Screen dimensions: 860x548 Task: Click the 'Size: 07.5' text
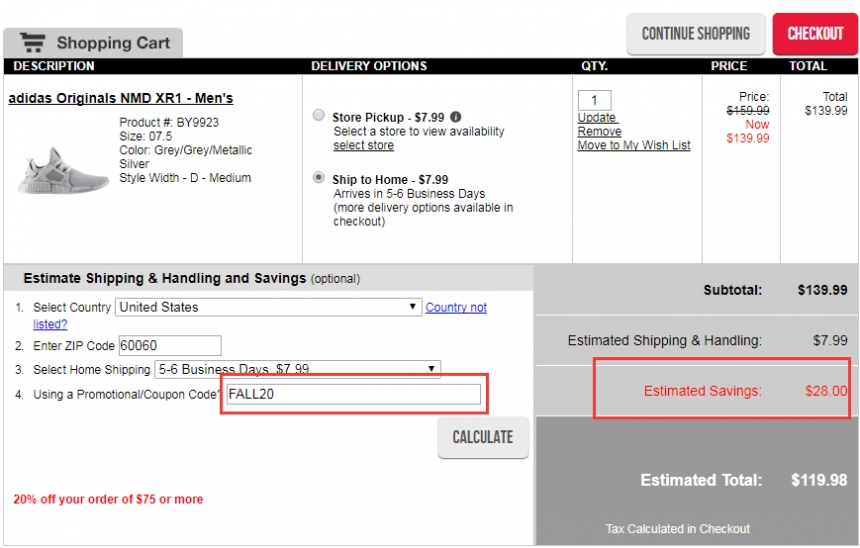[x=145, y=136]
